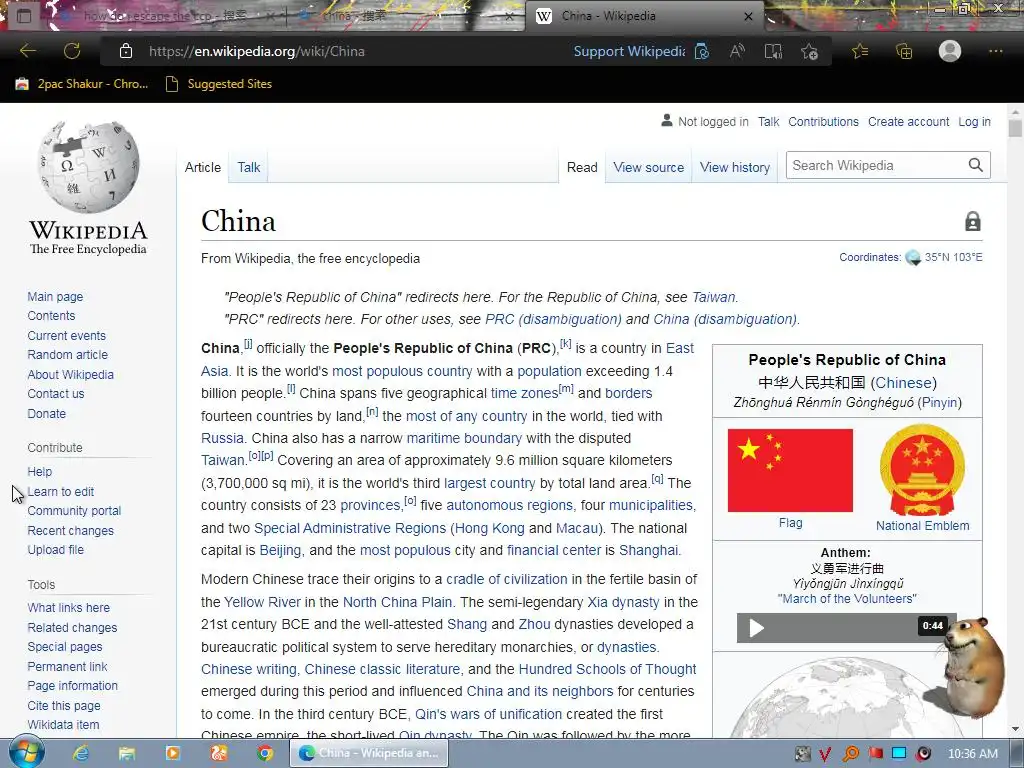View site info via the lock icon
Screen dimensions: 1024x768
click(x=126, y=51)
